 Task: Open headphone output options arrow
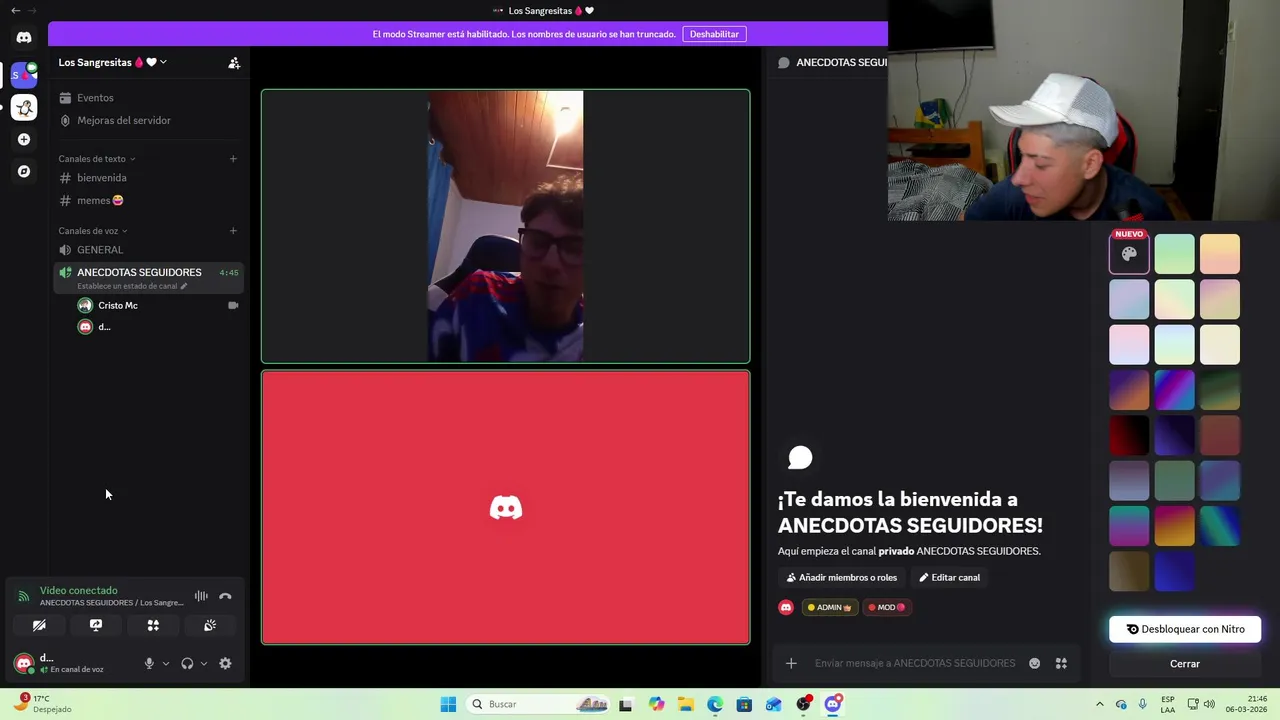[x=204, y=663]
